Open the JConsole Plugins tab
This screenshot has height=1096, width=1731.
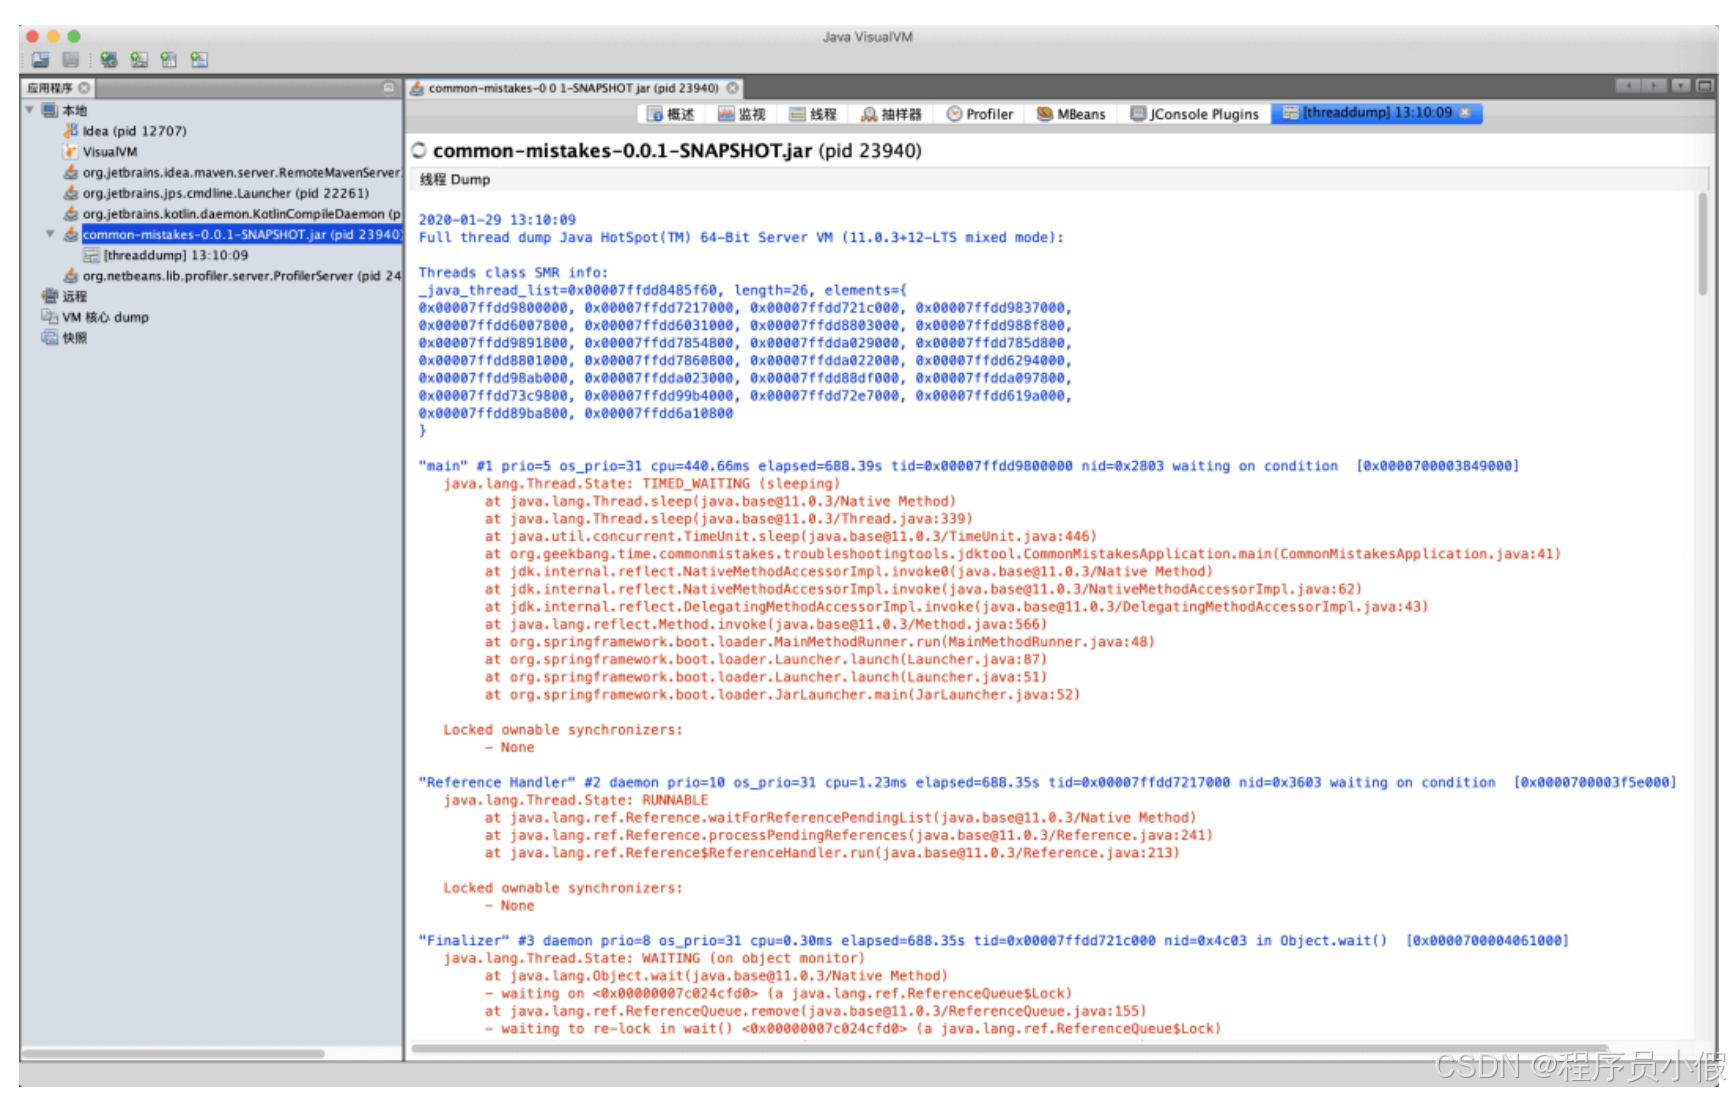click(x=1194, y=114)
